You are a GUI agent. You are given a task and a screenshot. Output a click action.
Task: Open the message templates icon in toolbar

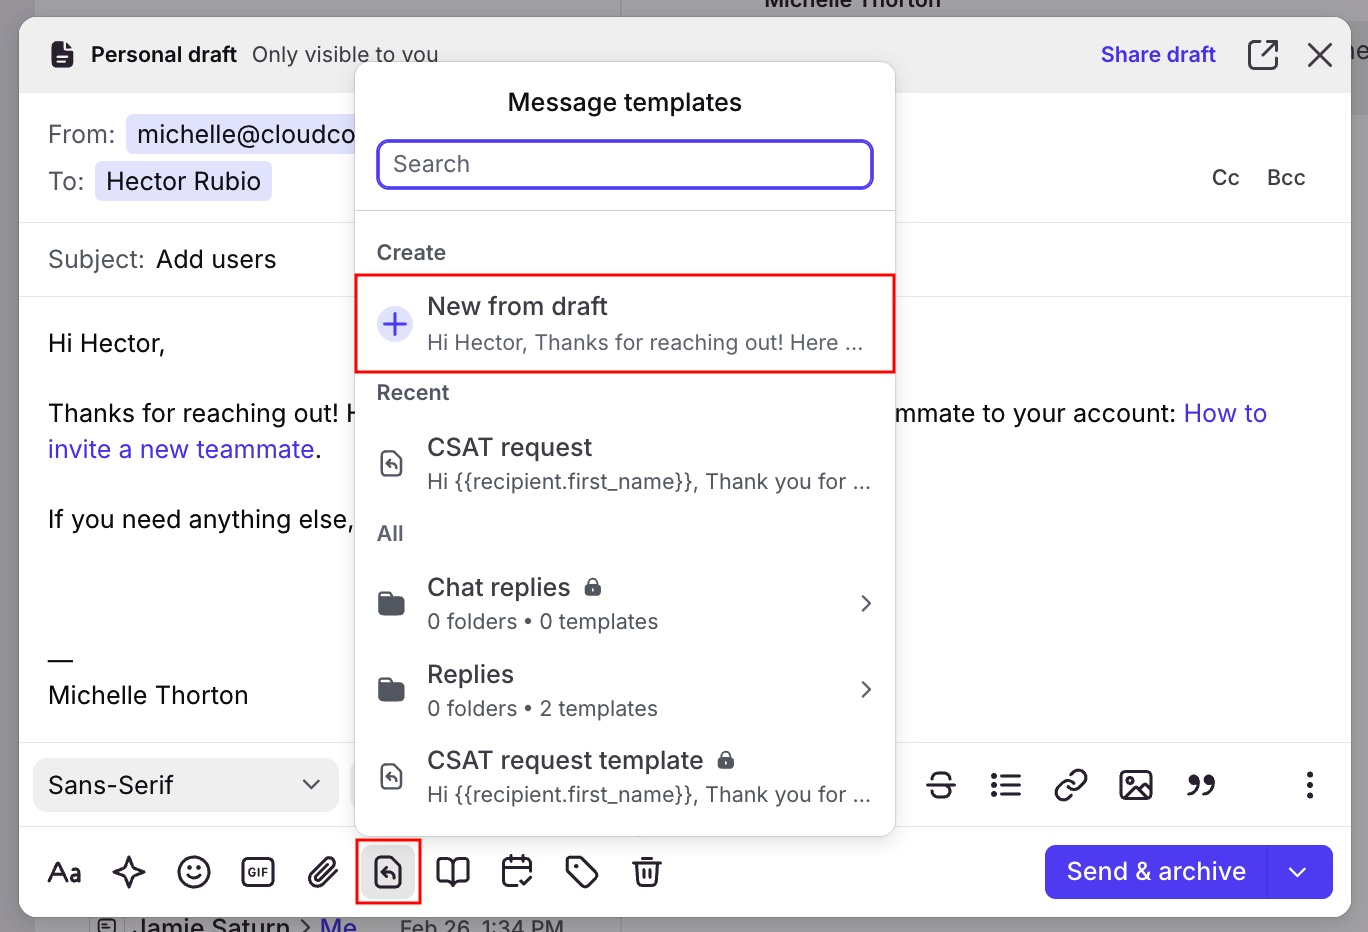(x=388, y=872)
